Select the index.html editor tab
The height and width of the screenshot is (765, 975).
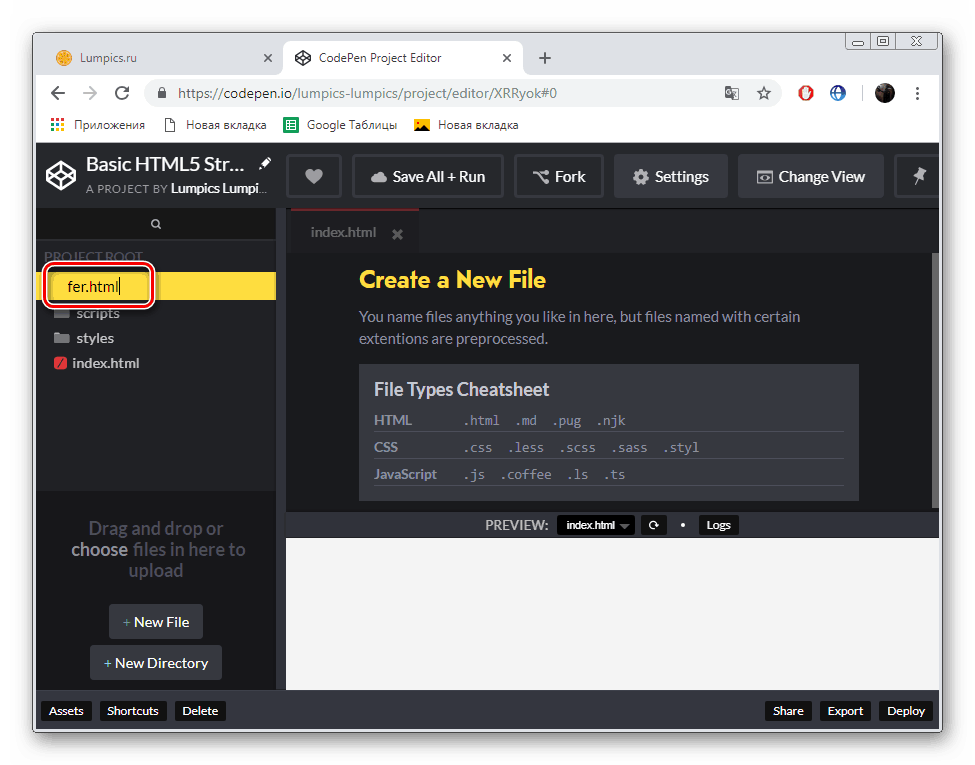pyautogui.click(x=343, y=232)
